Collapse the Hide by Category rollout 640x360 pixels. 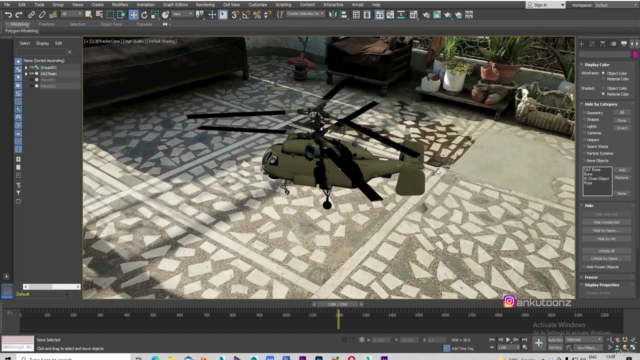[601, 104]
